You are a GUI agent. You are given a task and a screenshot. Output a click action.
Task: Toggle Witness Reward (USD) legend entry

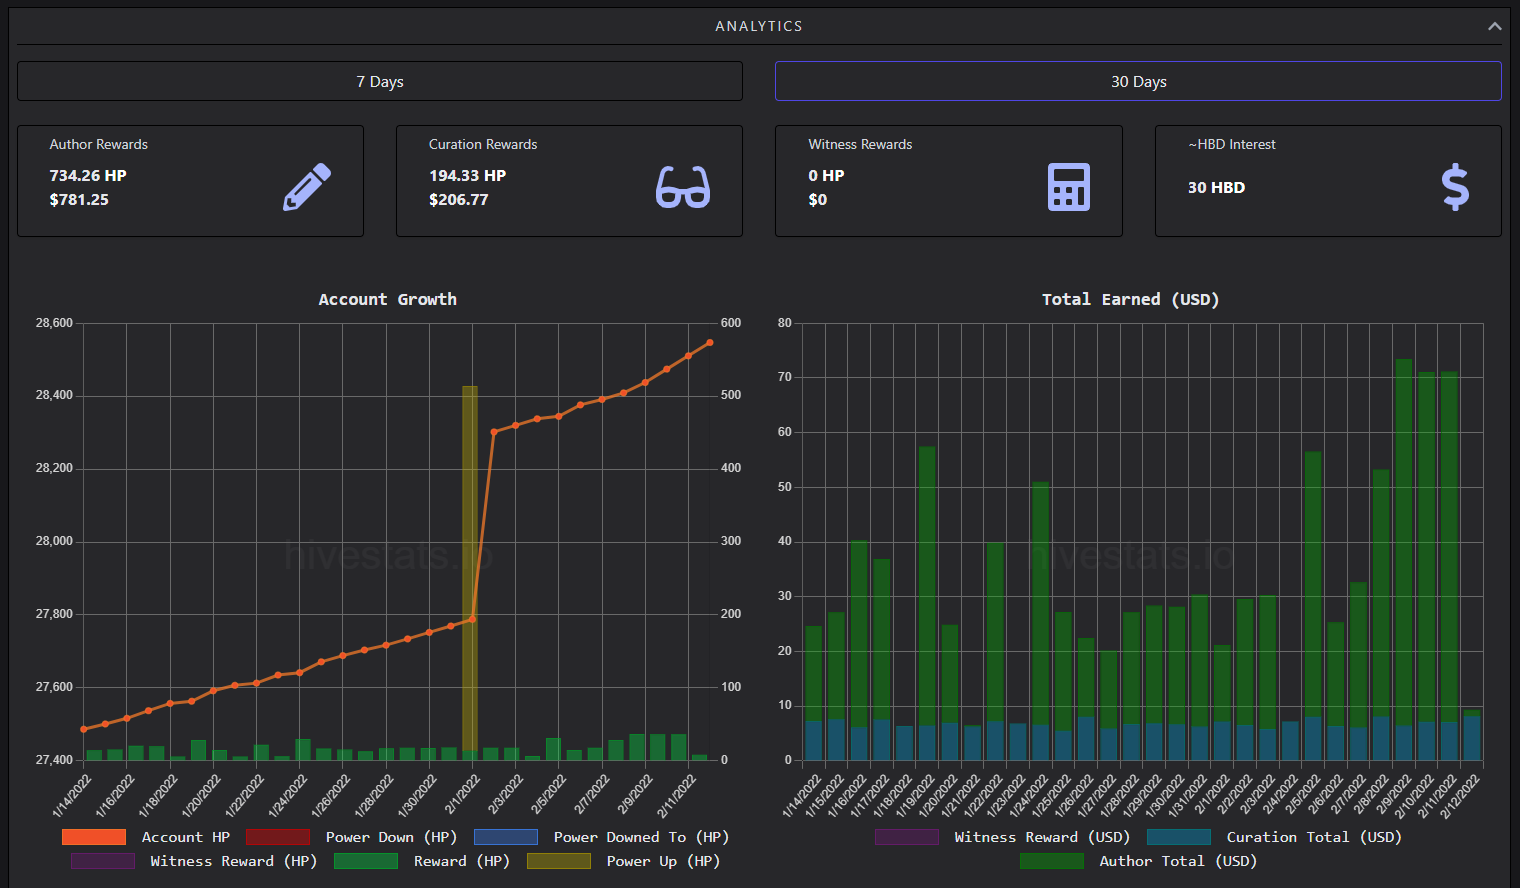(x=1002, y=837)
